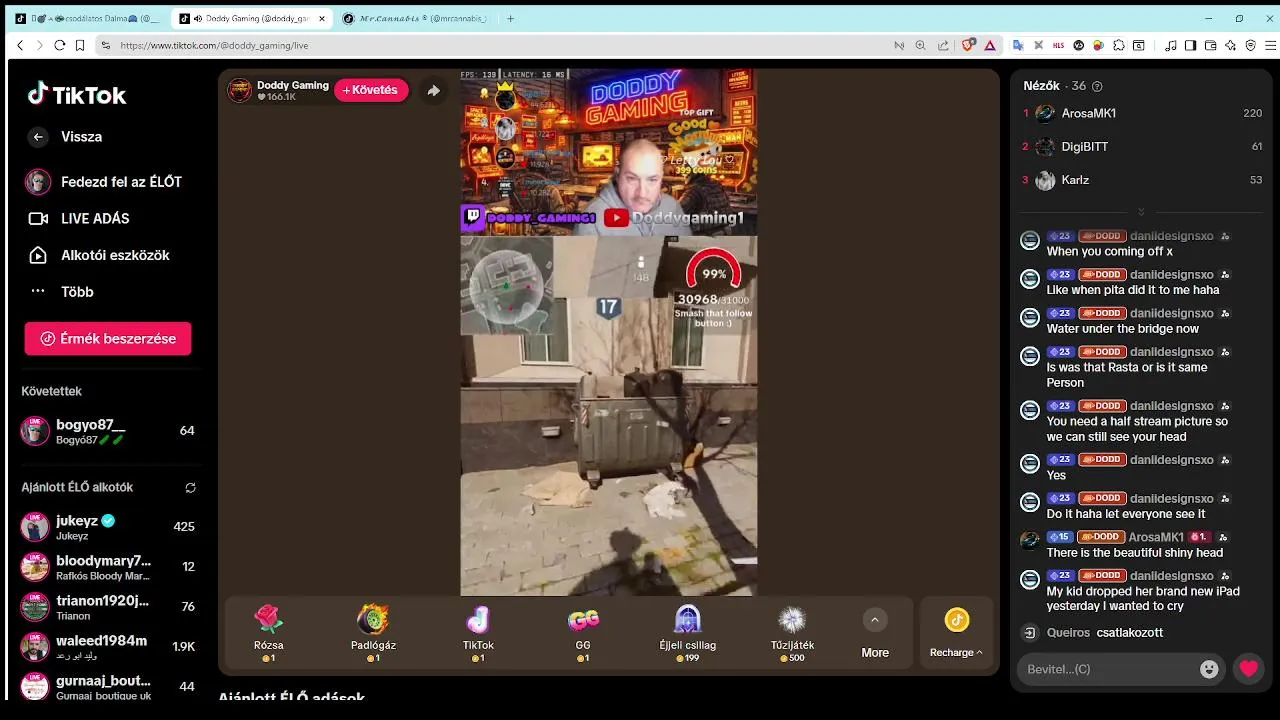The width and height of the screenshot is (1280, 720).
Task: Send the Tűzijáték gift
Action: point(792,633)
